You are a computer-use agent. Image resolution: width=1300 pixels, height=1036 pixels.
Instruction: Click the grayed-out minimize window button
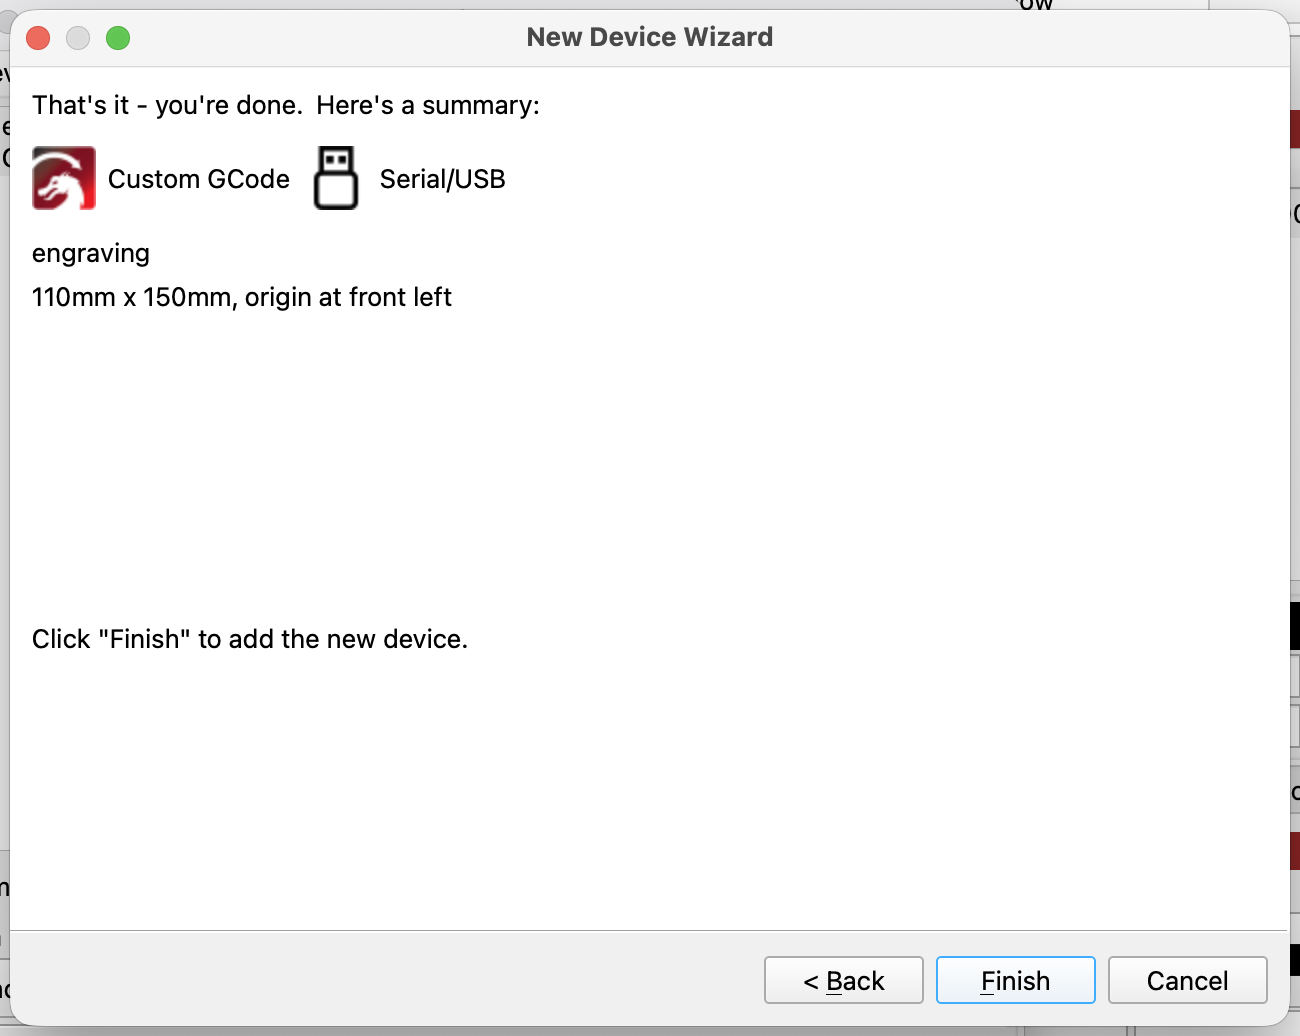click(x=78, y=38)
